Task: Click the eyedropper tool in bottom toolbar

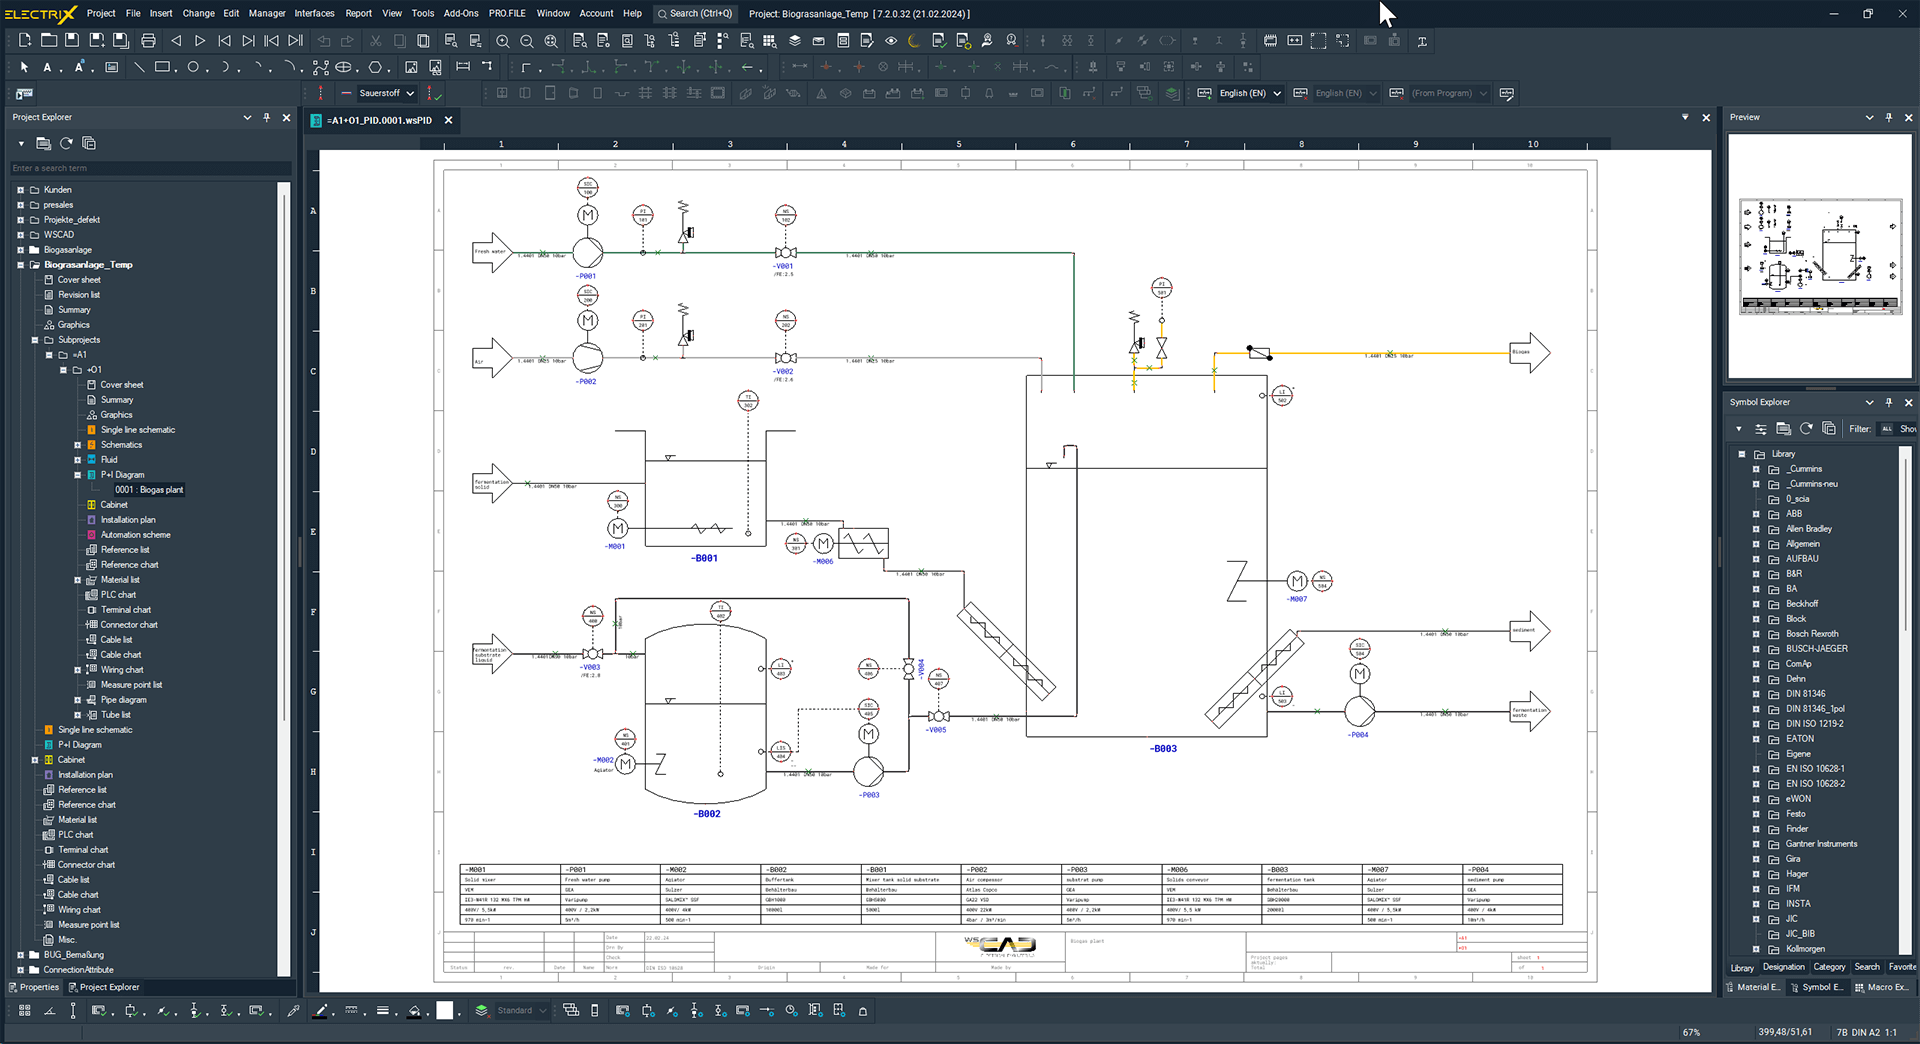Action: [x=293, y=1011]
